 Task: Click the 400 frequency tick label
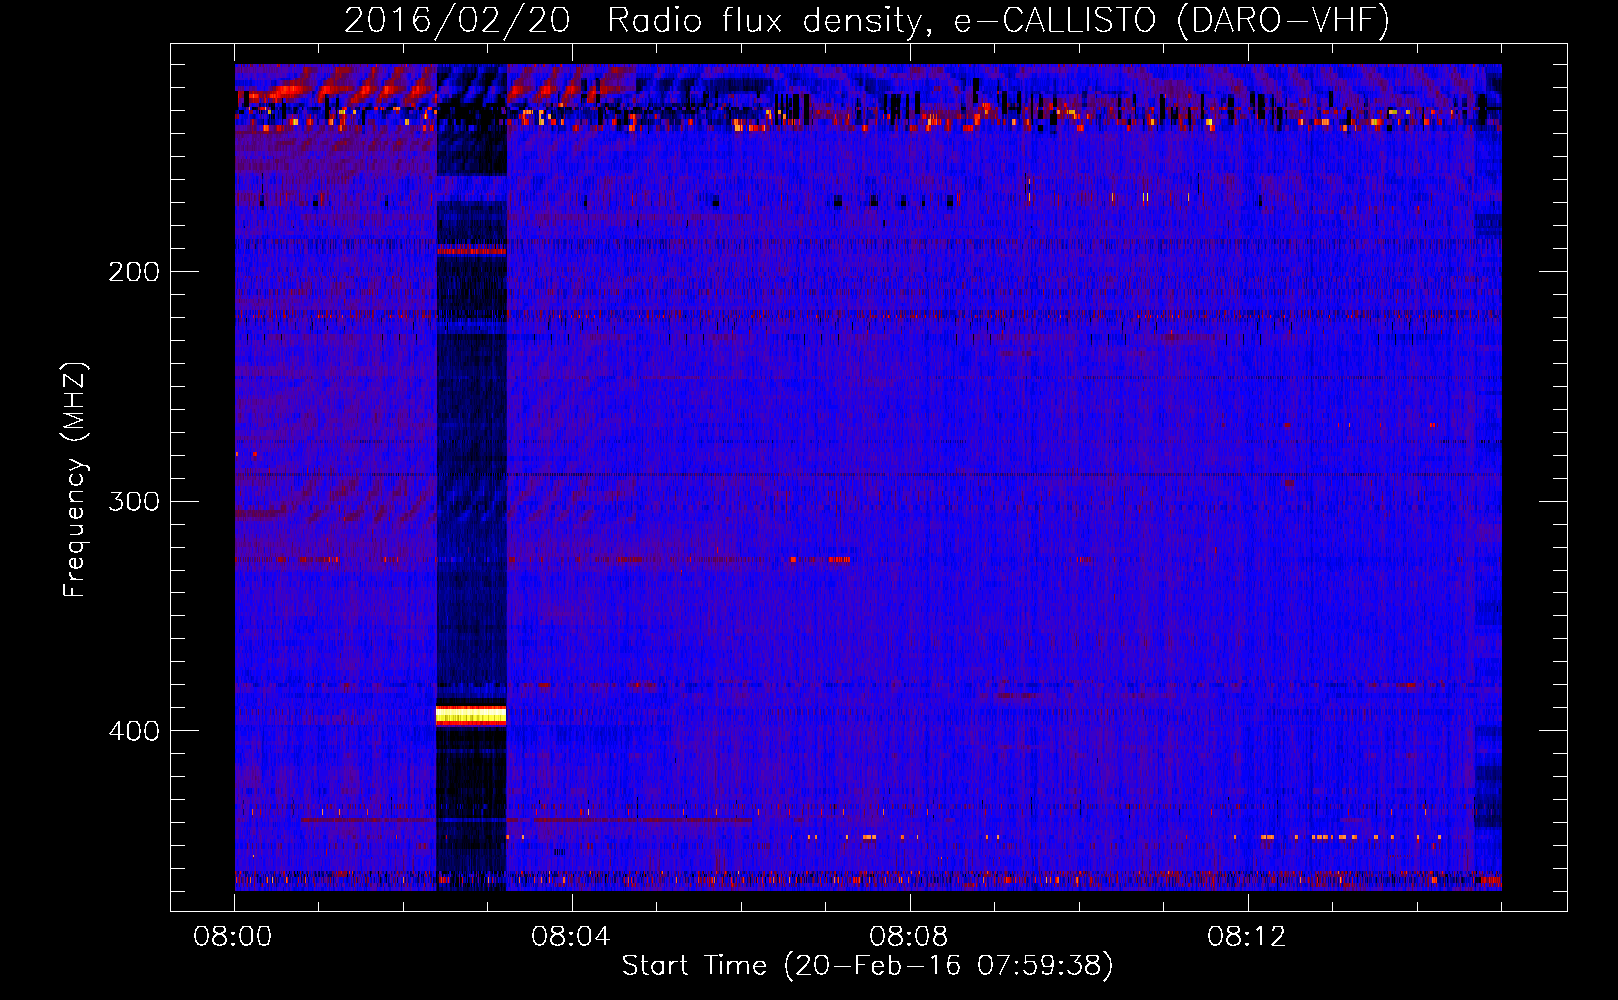click(134, 731)
